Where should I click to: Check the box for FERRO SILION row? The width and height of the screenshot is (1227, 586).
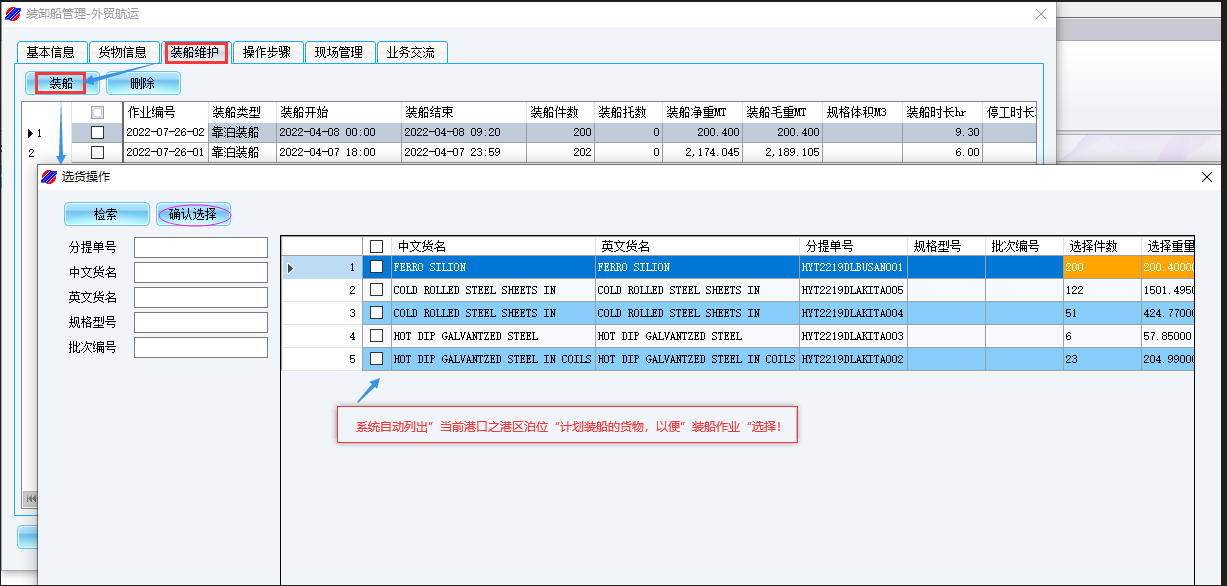click(377, 267)
